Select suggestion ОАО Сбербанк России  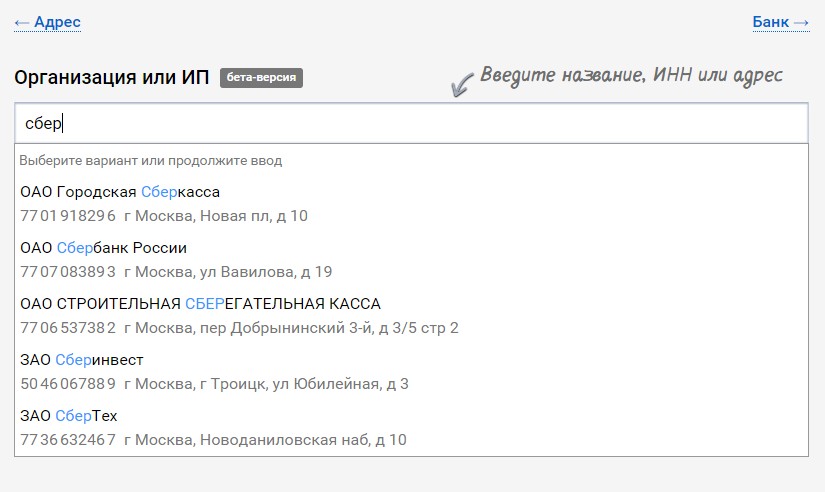tap(411, 260)
